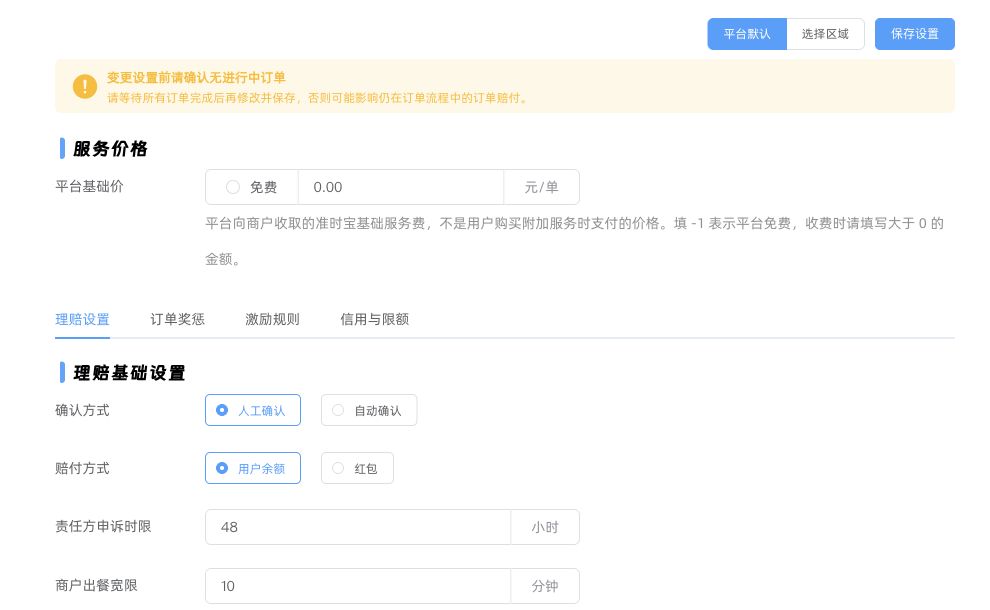This screenshot has height=610, width=990.
Task: Select the 平台默认 button
Action: point(747,34)
